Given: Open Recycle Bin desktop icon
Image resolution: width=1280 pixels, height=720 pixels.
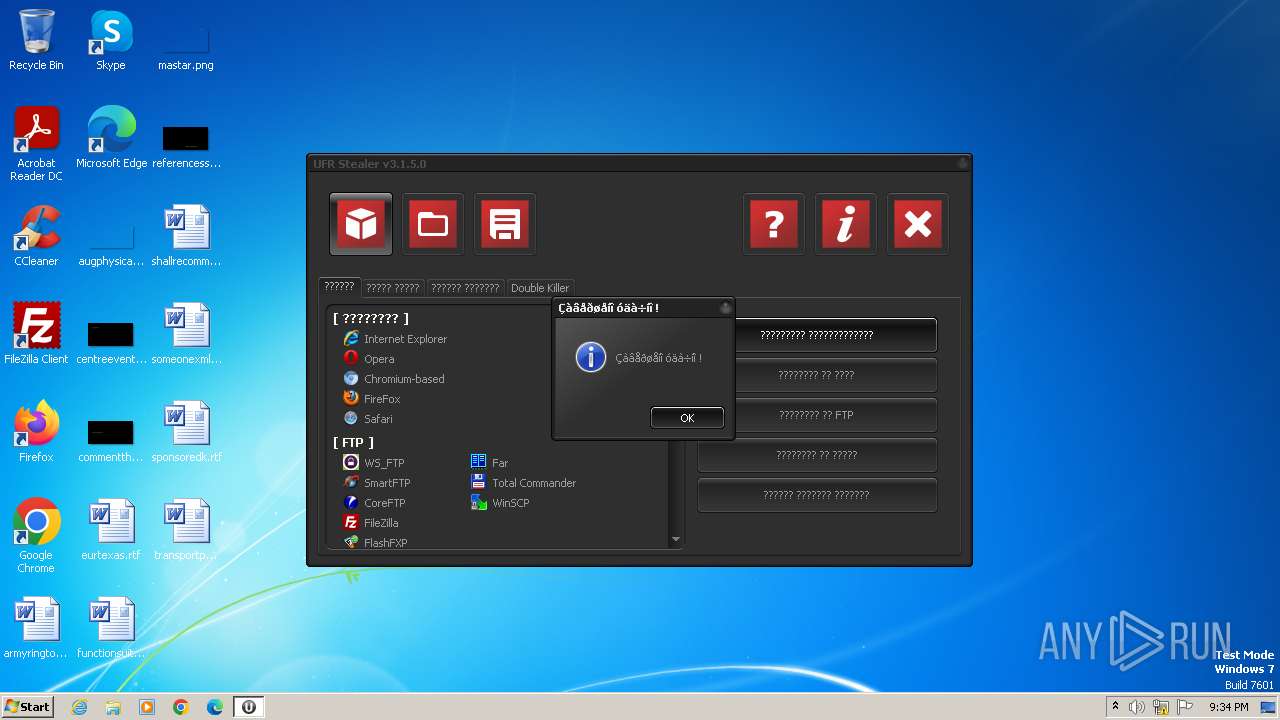Looking at the screenshot, I should (x=36, y=41).
